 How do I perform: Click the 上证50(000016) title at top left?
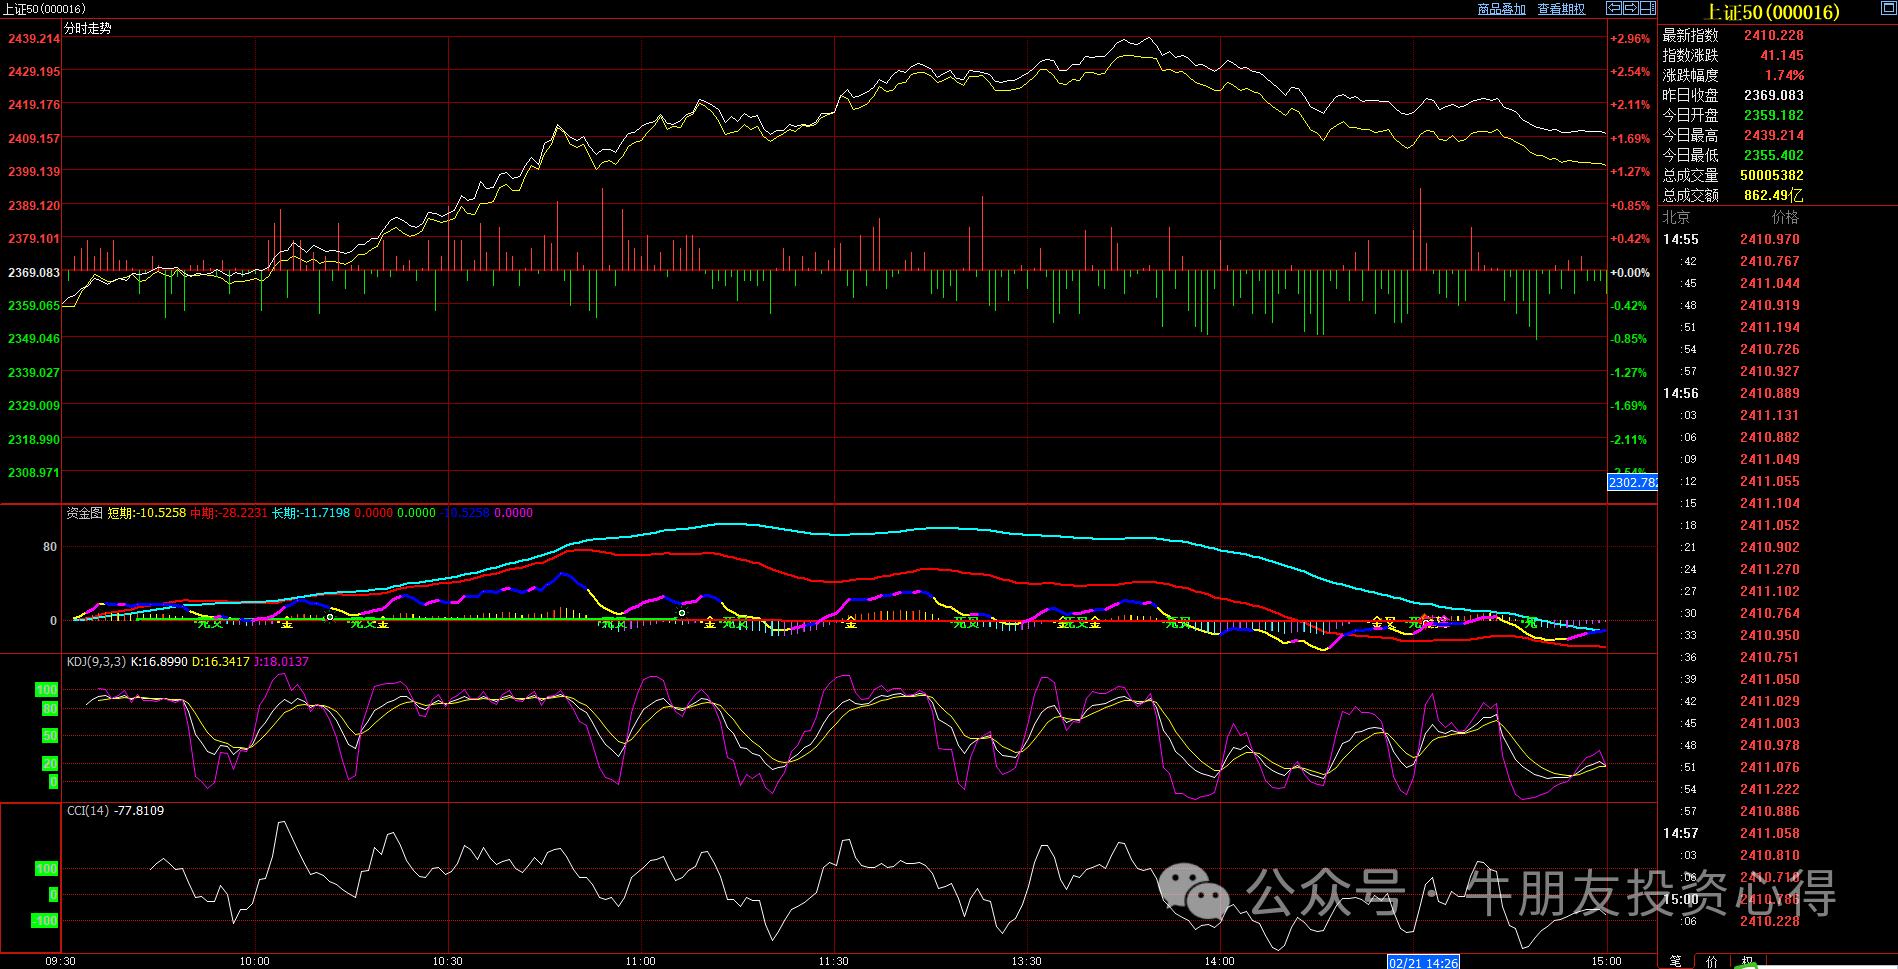(44, 8)
